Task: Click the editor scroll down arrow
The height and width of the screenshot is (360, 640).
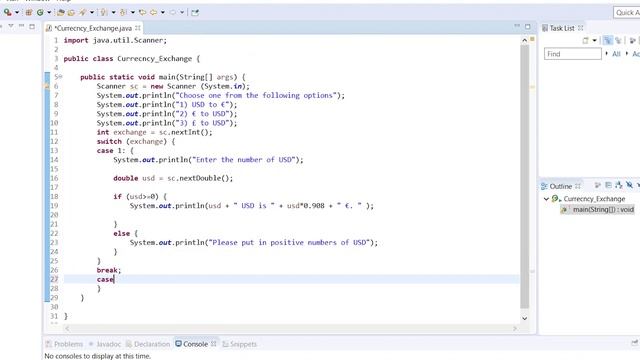Action: pos(524,318)
